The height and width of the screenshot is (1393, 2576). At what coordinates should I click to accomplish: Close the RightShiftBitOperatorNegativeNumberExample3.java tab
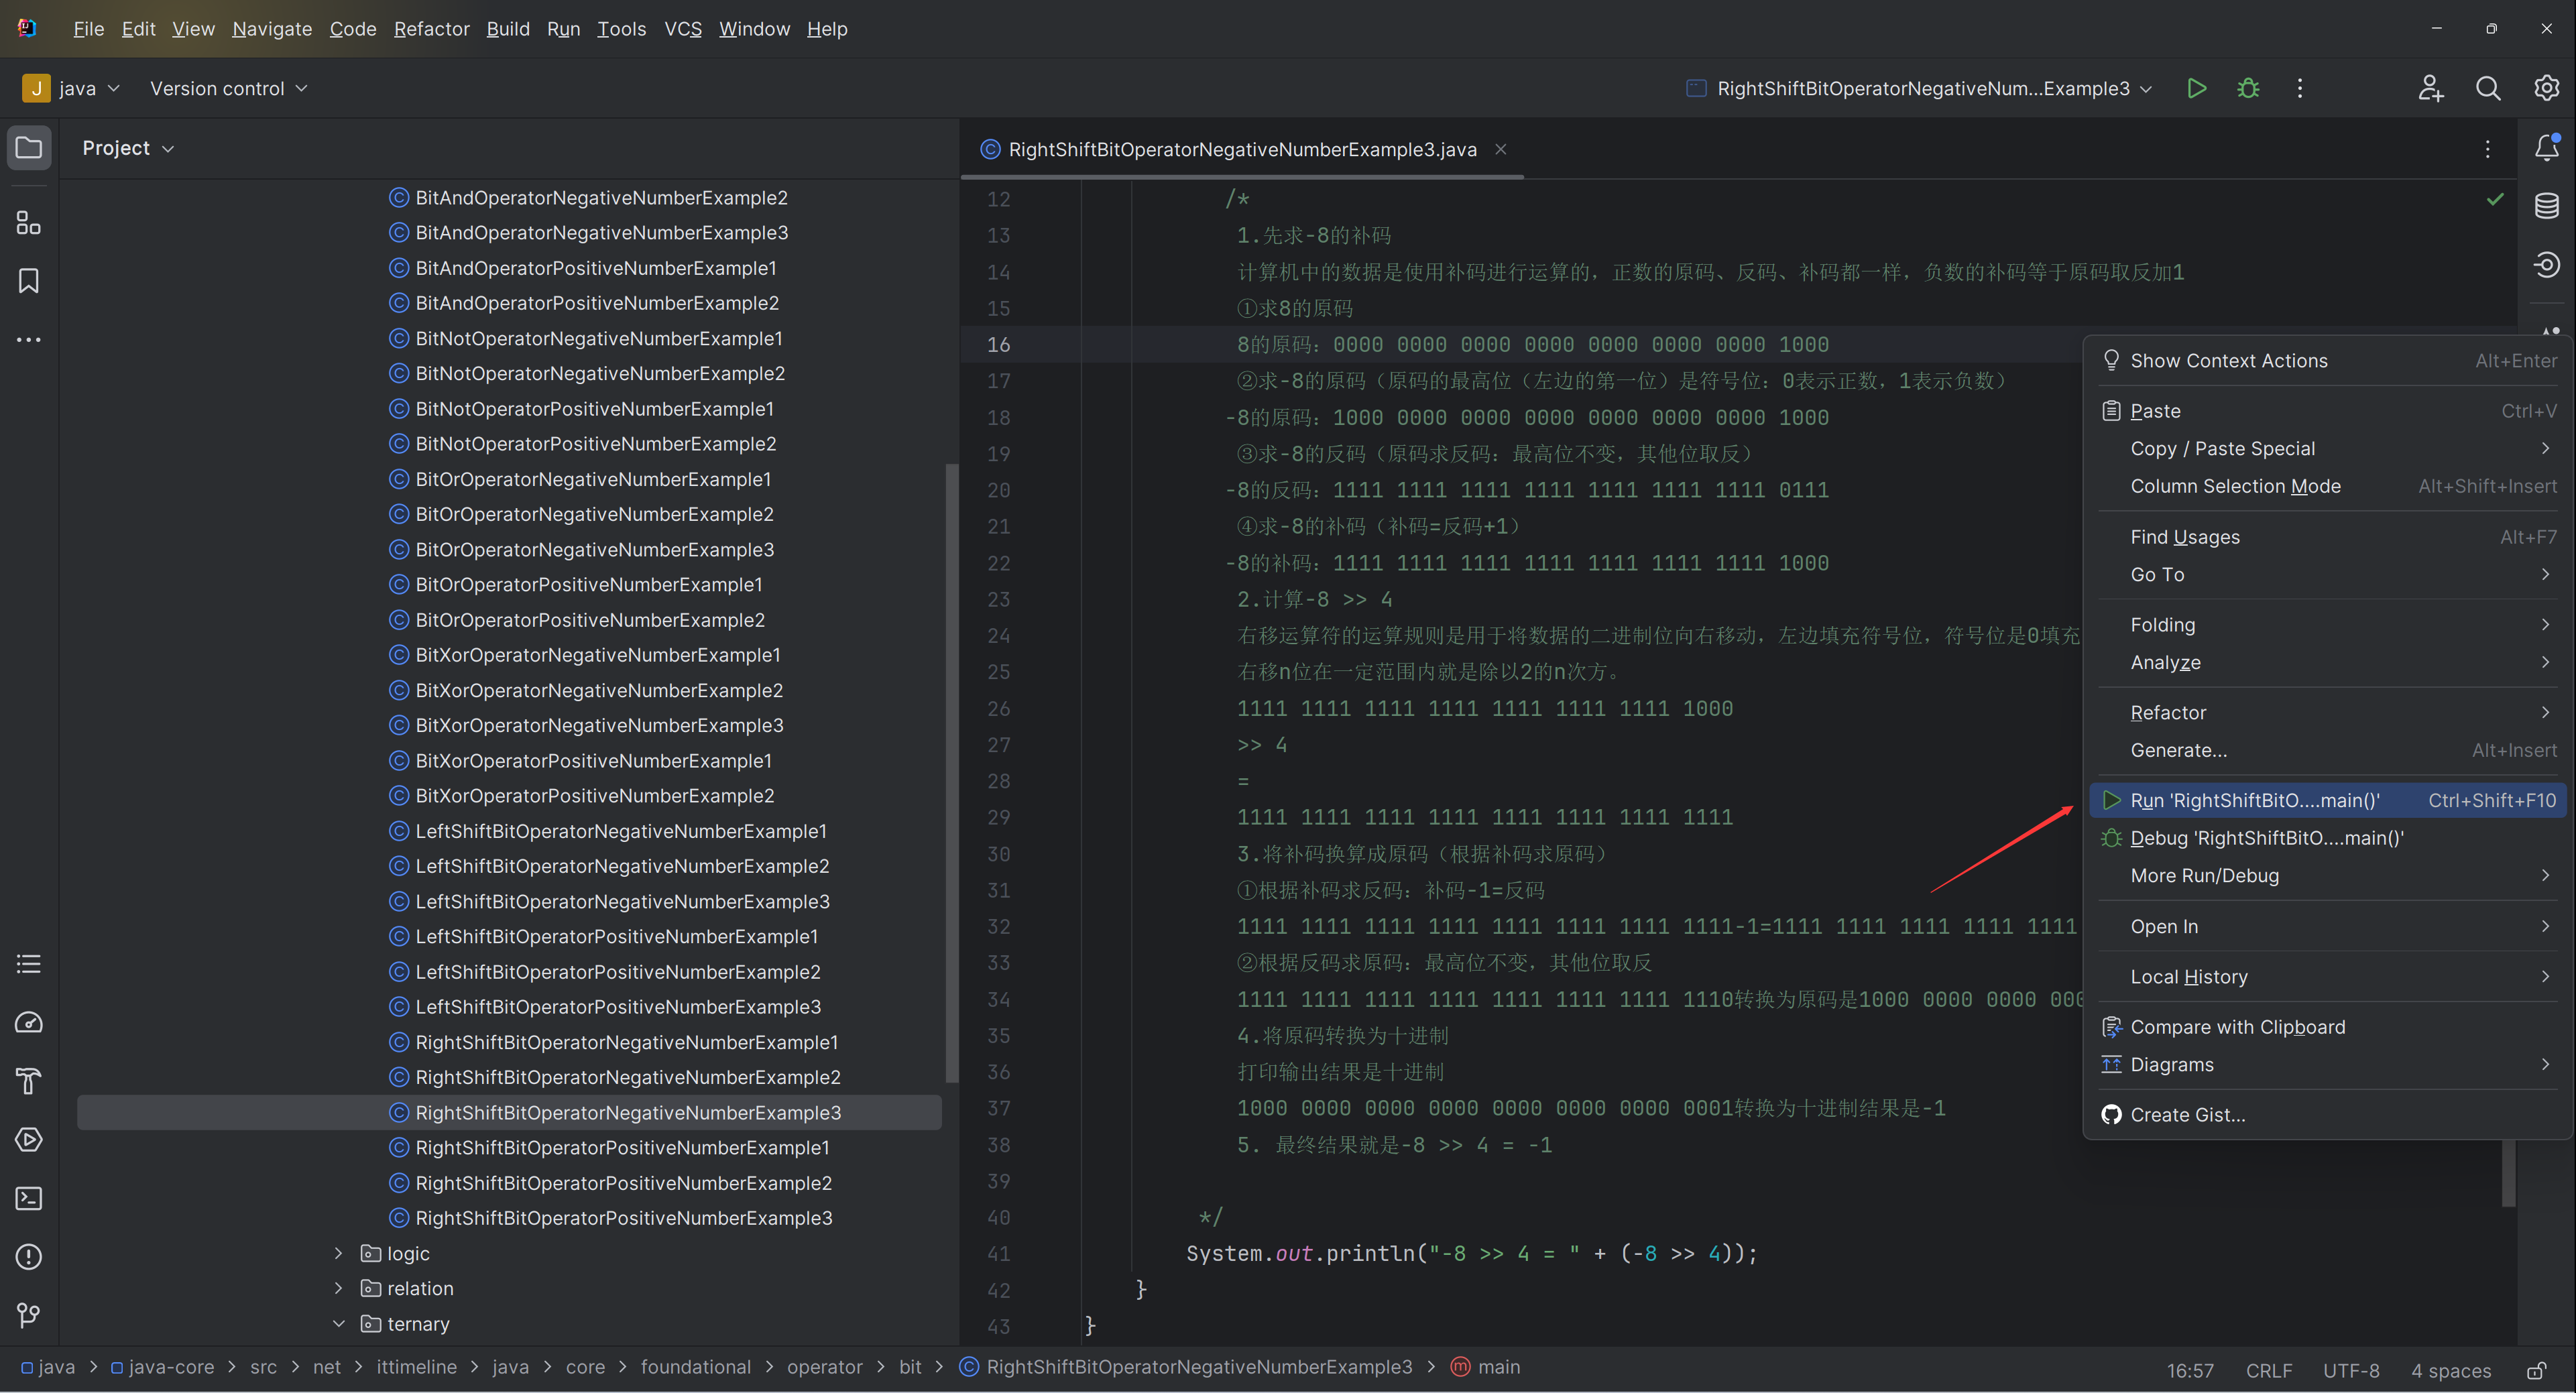[1500, 149]
